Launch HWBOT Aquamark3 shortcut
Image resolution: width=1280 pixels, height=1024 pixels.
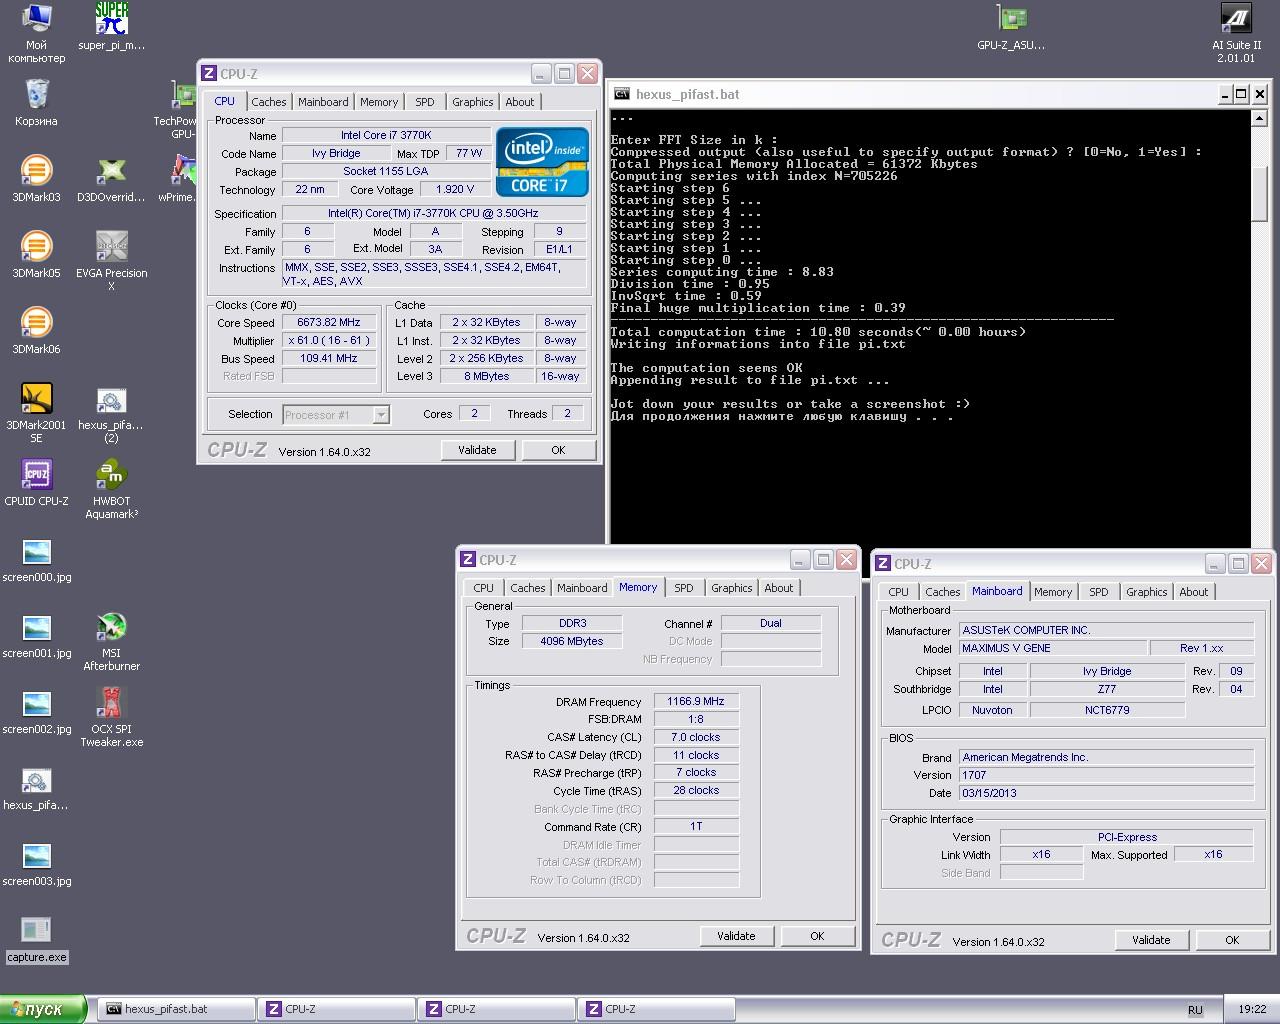111,488
